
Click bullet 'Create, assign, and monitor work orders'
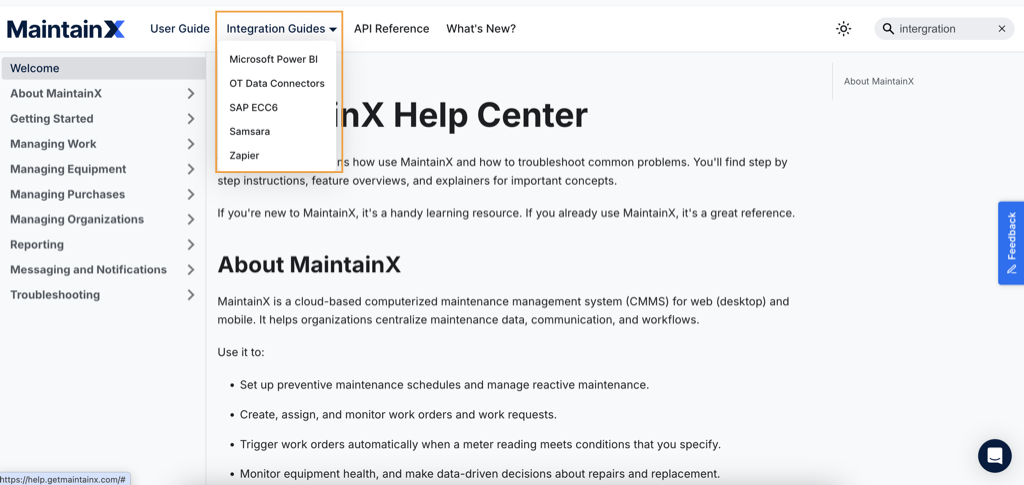pyautogui.click(x=398, y=415)
